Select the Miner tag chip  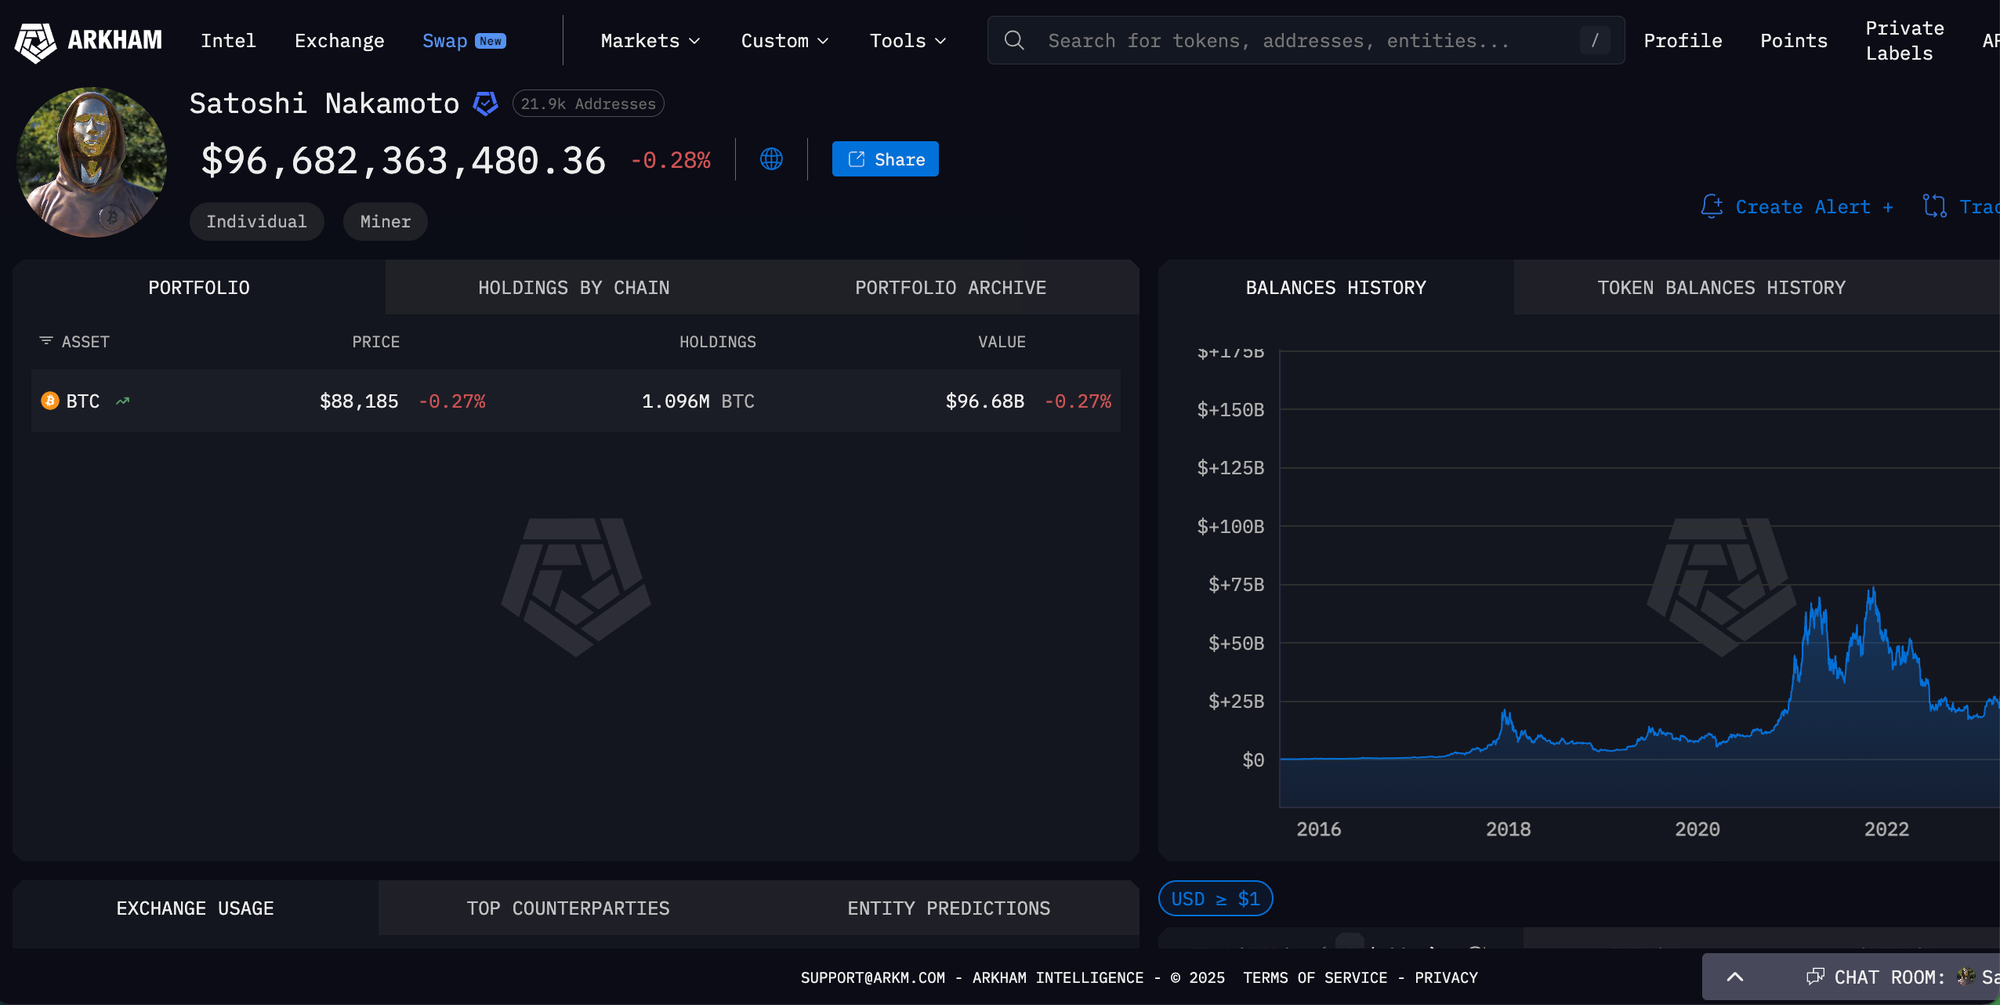(385, 222)
